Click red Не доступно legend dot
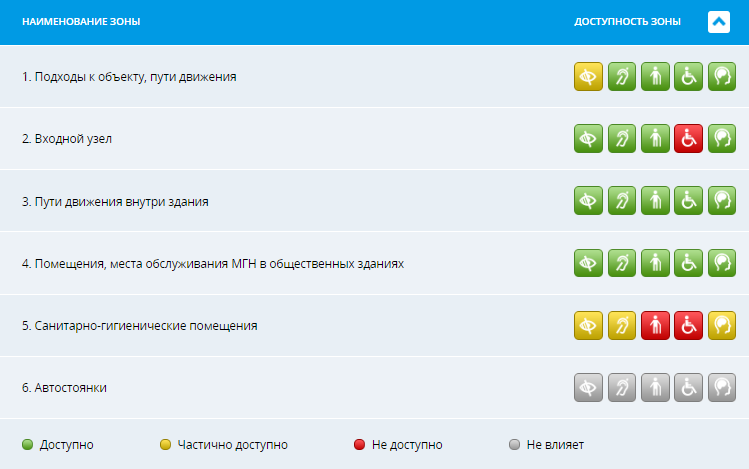The image size is (749, 469). tap(359, 445)
